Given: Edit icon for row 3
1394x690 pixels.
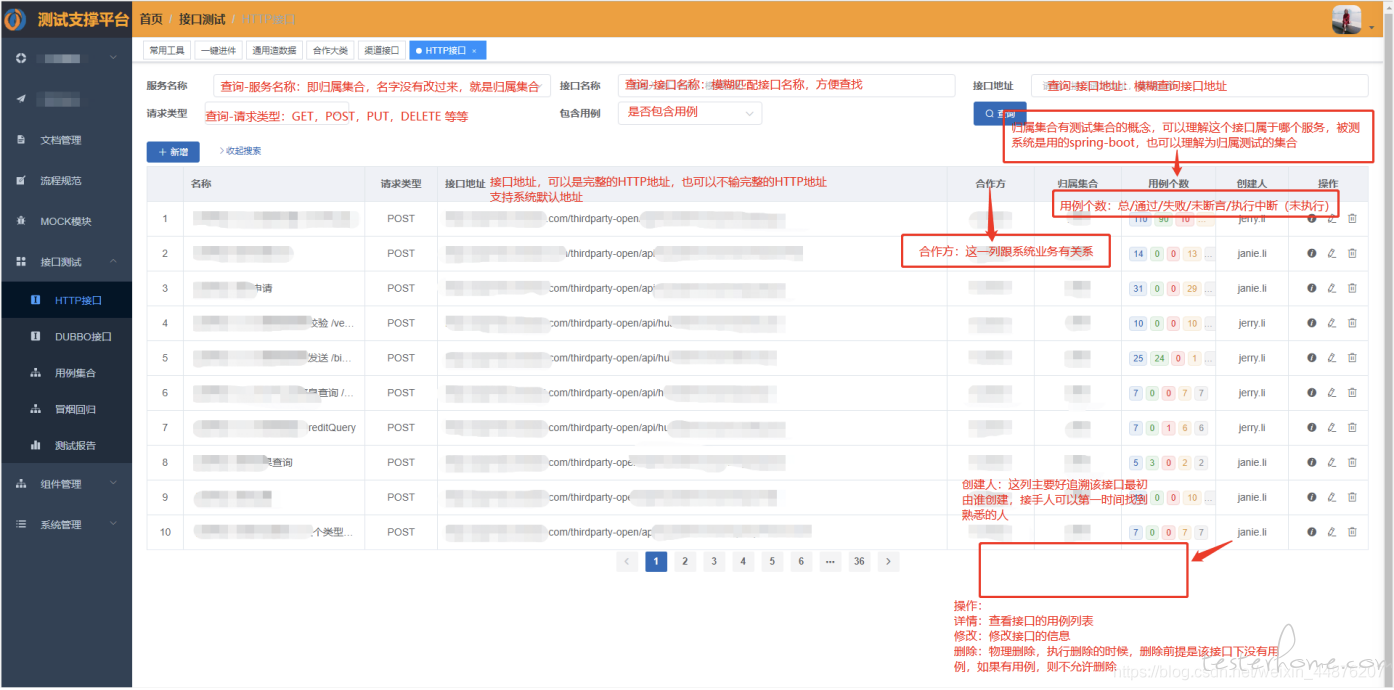Looking at the screenshot, I should [1331, 288].
